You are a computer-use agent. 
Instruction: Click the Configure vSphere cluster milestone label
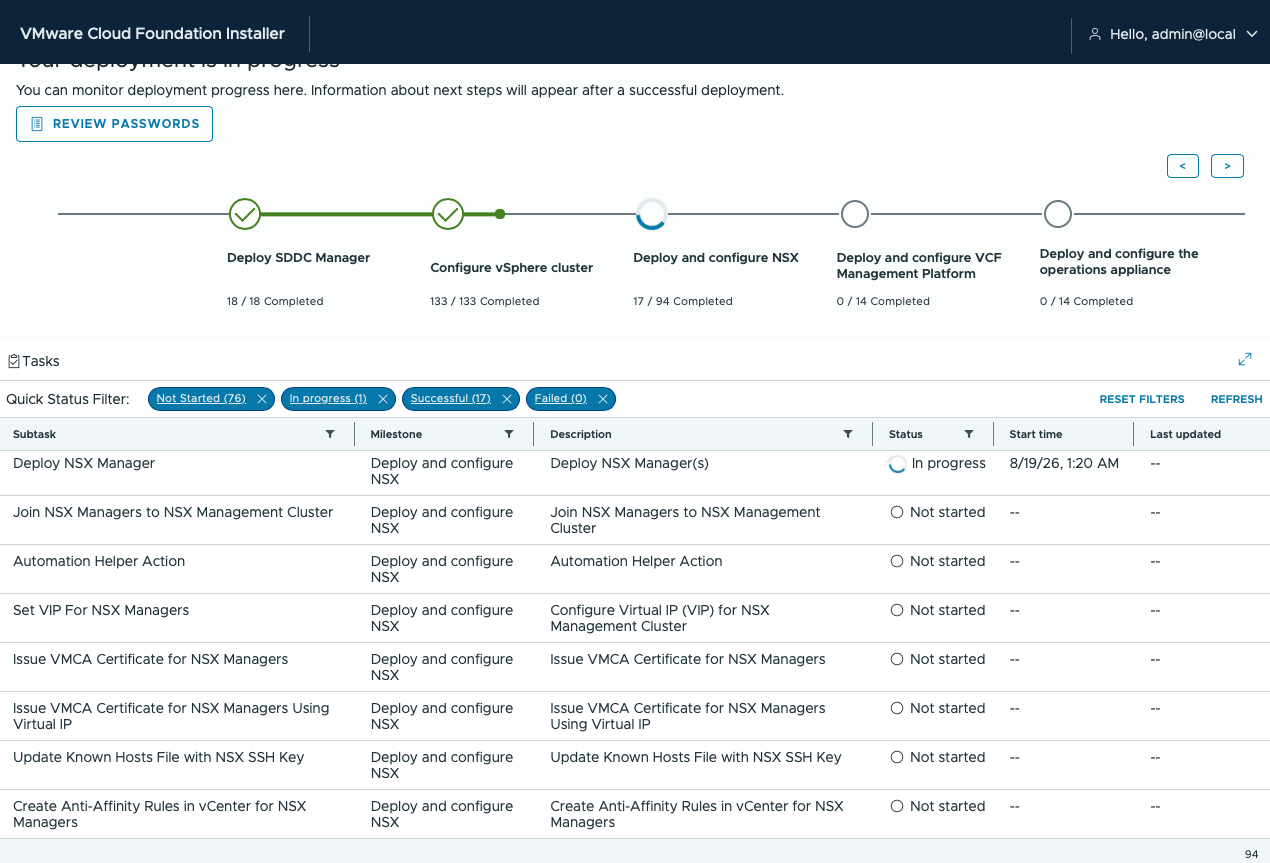512,268
